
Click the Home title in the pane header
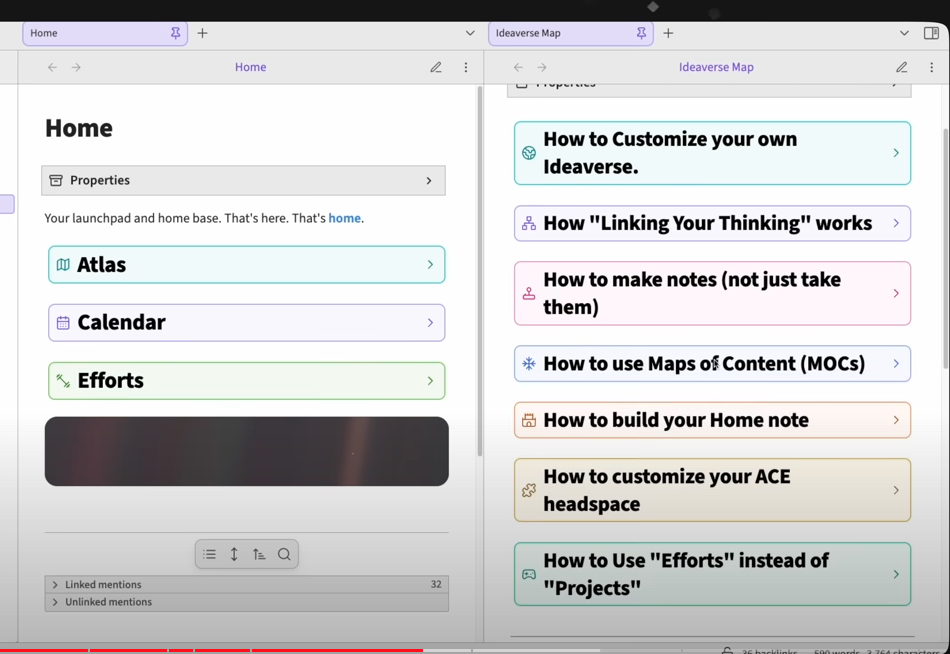click(x=250, y=67)
